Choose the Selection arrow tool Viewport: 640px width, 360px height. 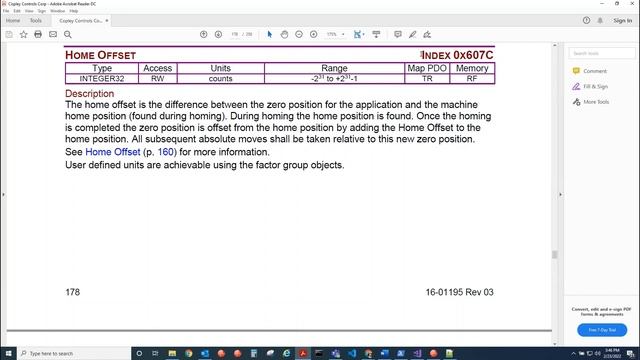[269, 34]
